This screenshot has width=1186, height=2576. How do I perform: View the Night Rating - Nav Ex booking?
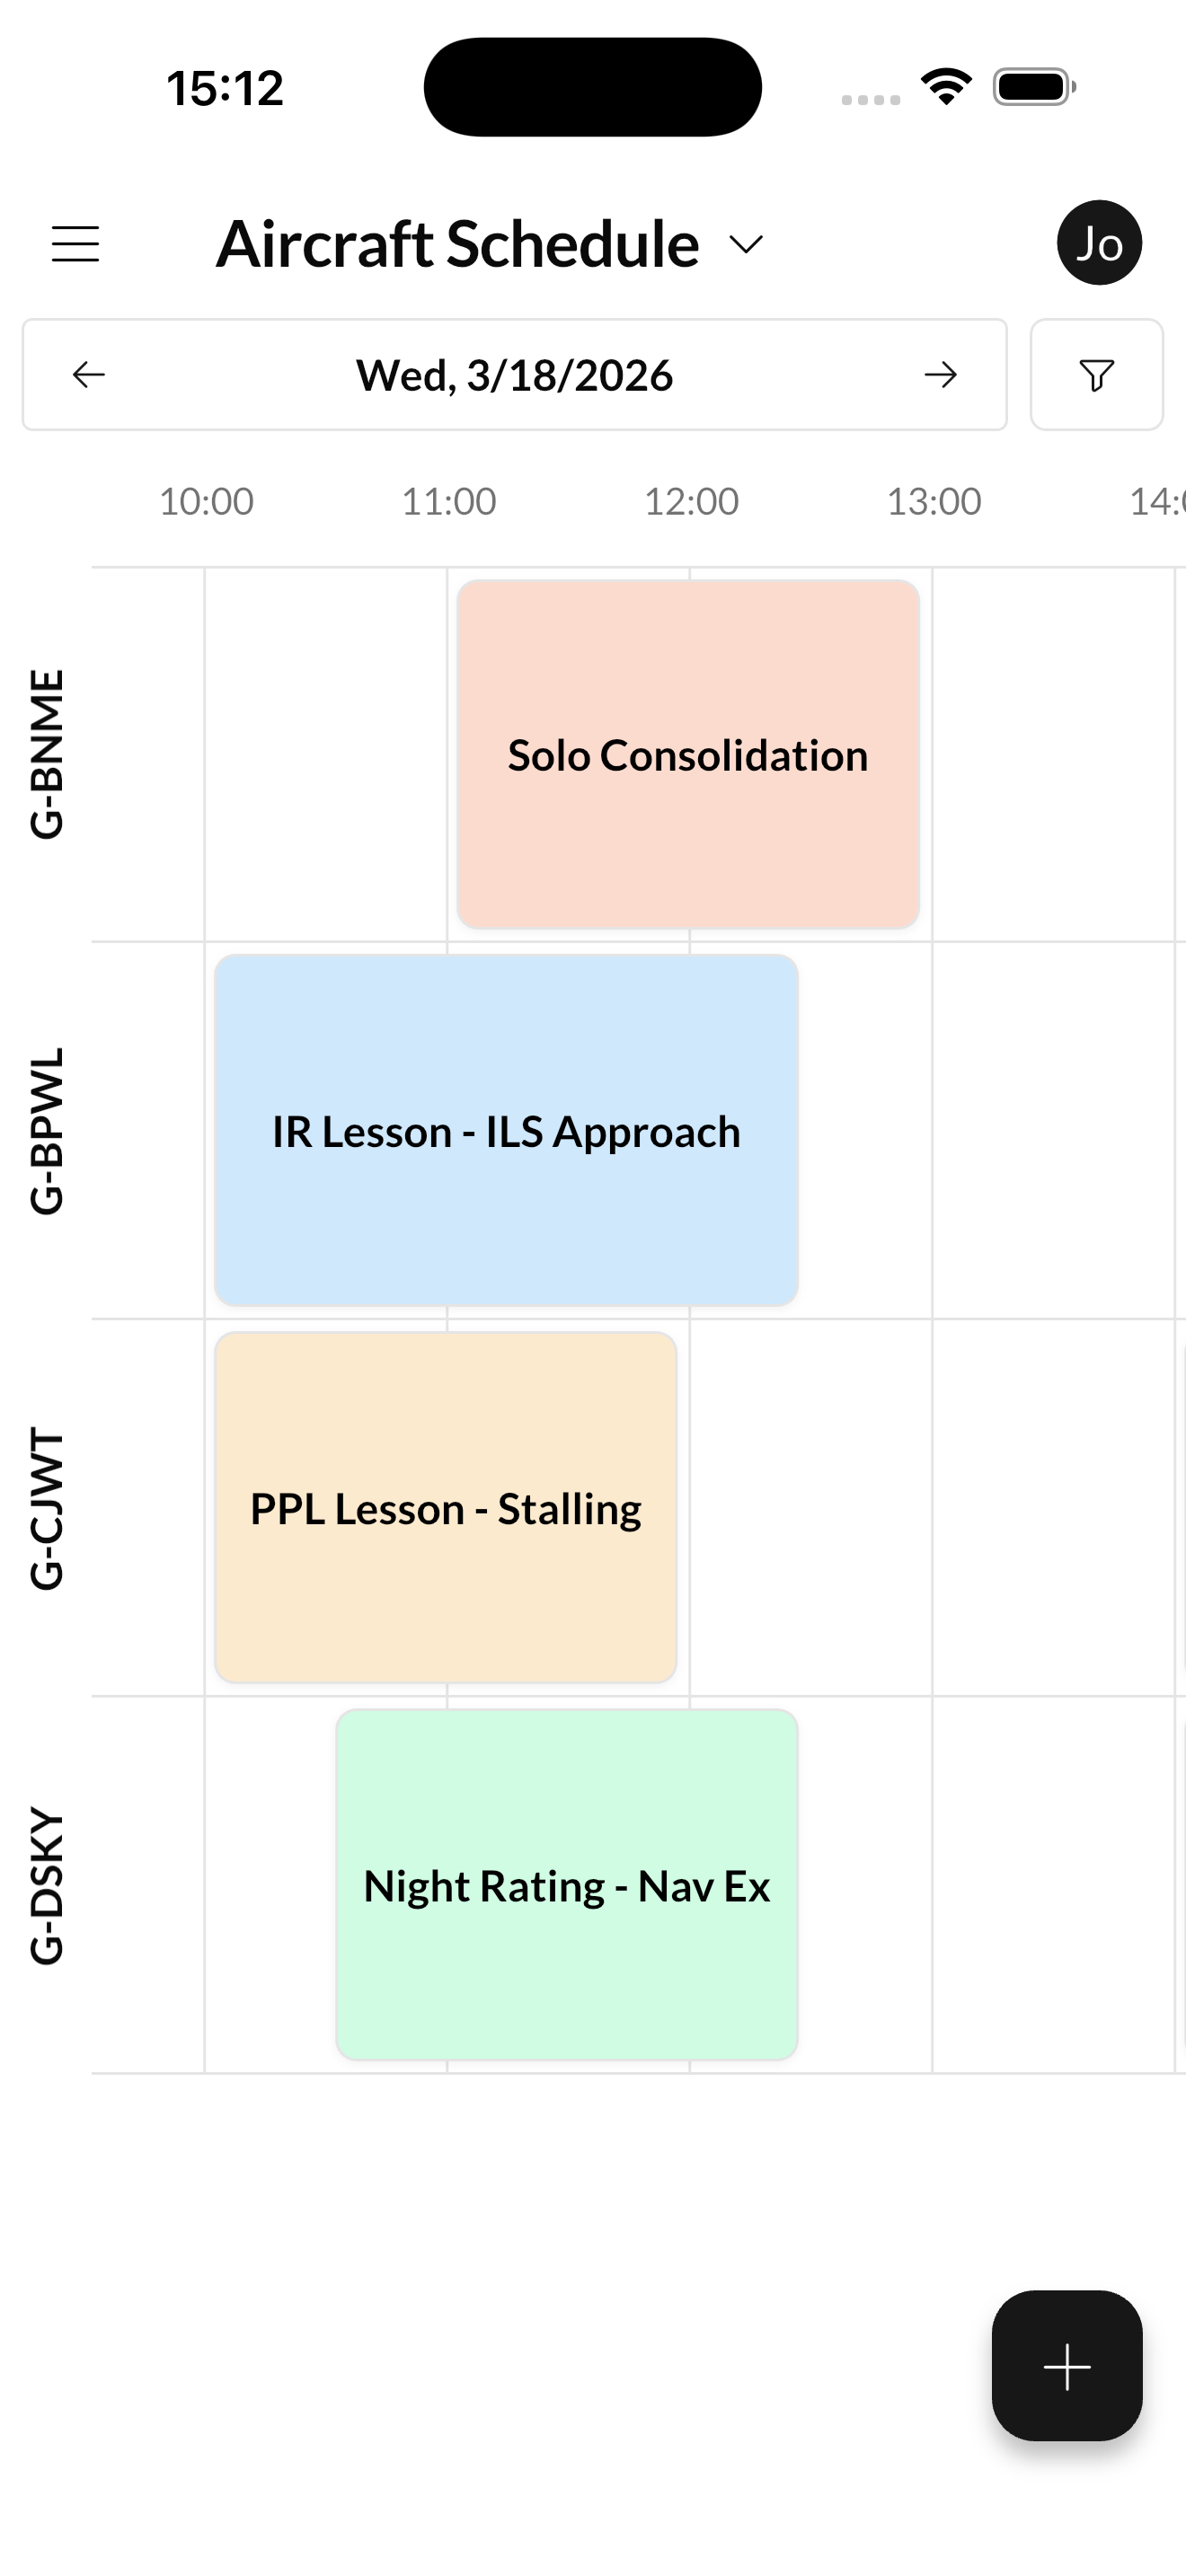[x=567, y=1885]
